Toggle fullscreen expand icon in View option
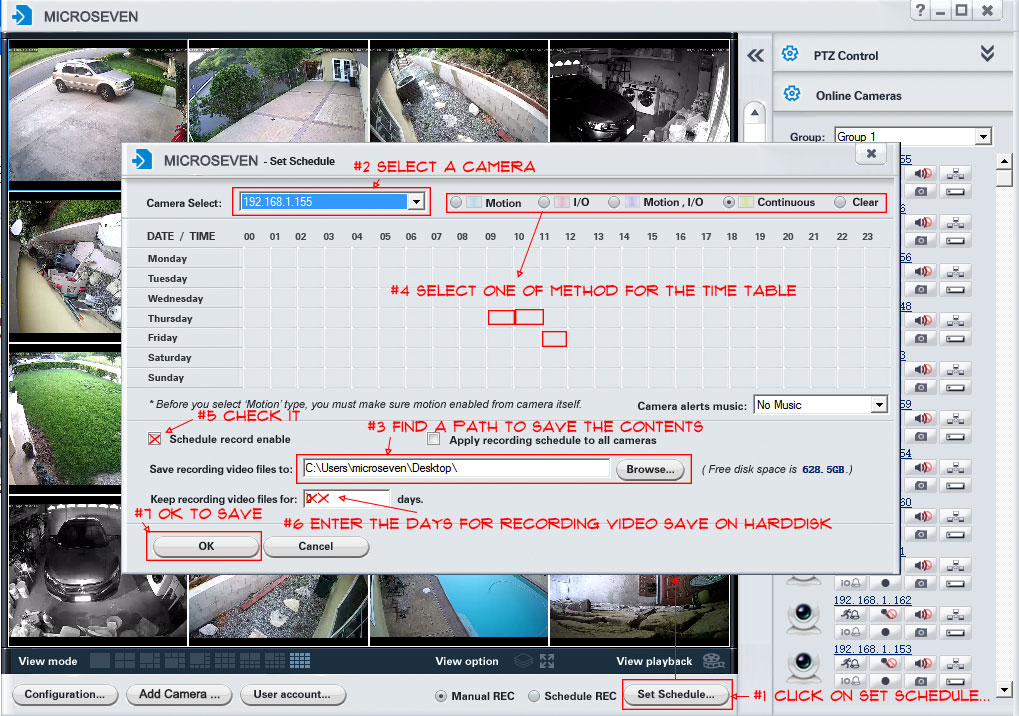The height and width of the screenshot is (716, 1019). 547,661
